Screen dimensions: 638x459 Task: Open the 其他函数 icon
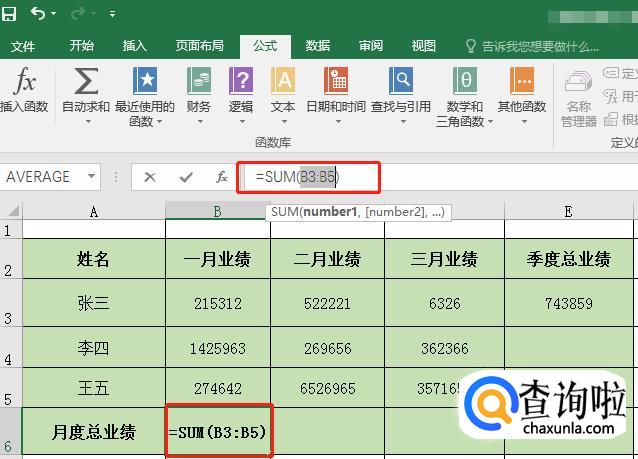pos(522,81)
